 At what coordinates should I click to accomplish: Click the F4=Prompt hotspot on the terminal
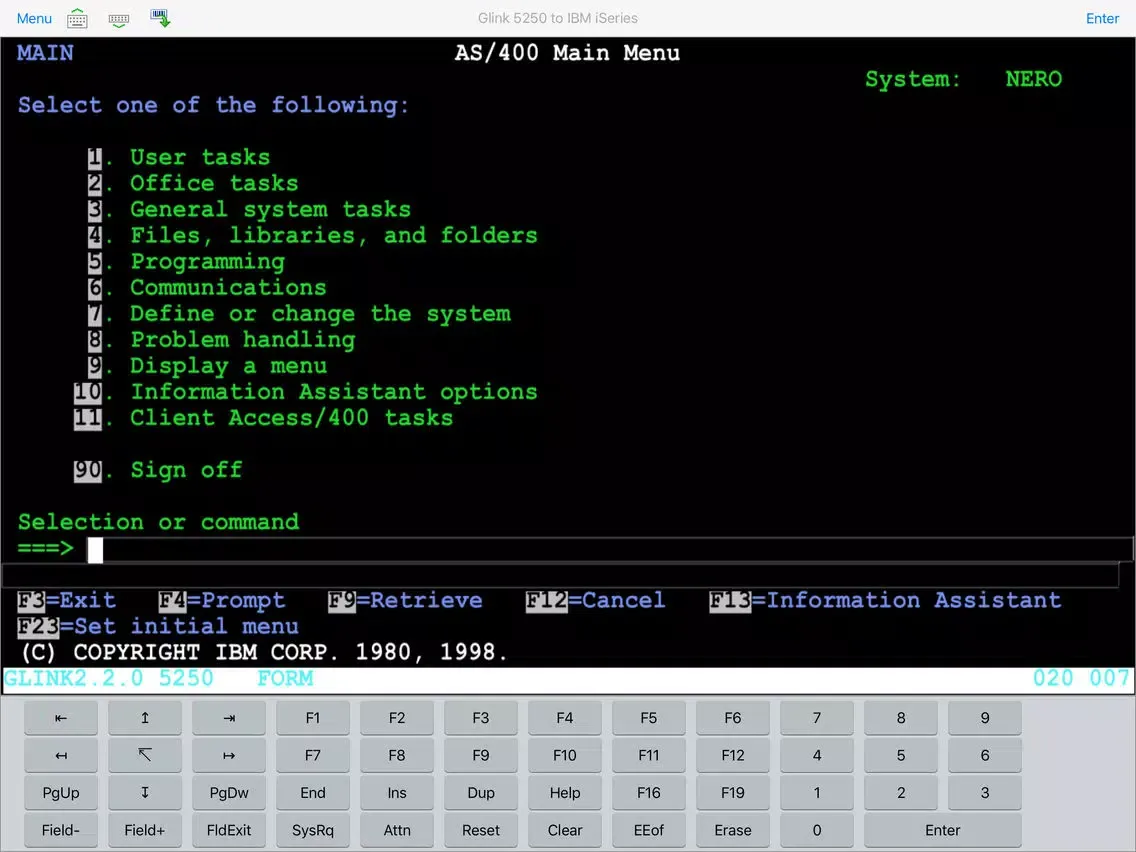pyautogui.click(x=222, y=601)
